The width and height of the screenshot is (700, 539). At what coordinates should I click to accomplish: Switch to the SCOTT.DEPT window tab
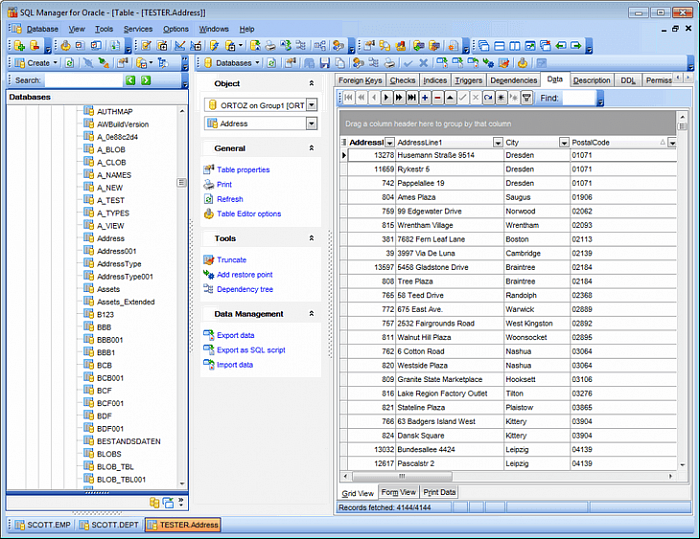(109, 525)
